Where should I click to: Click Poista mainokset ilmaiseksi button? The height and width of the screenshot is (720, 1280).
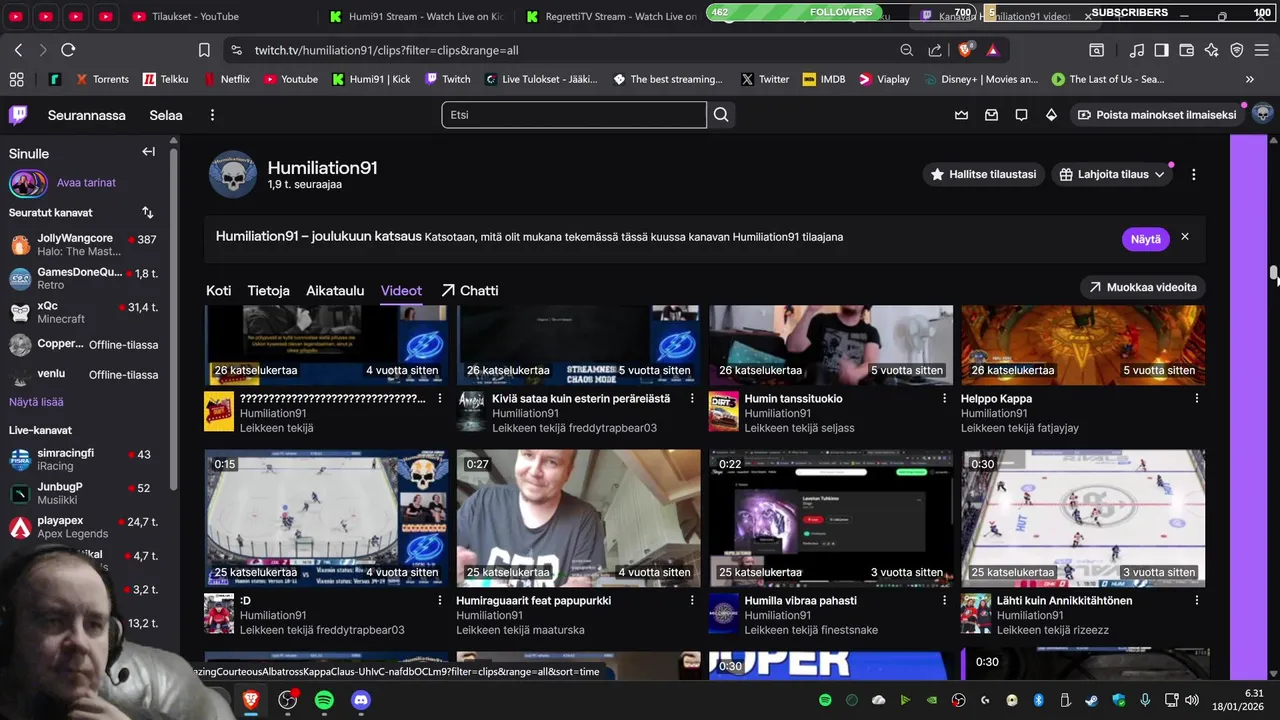pos(1156,115)
